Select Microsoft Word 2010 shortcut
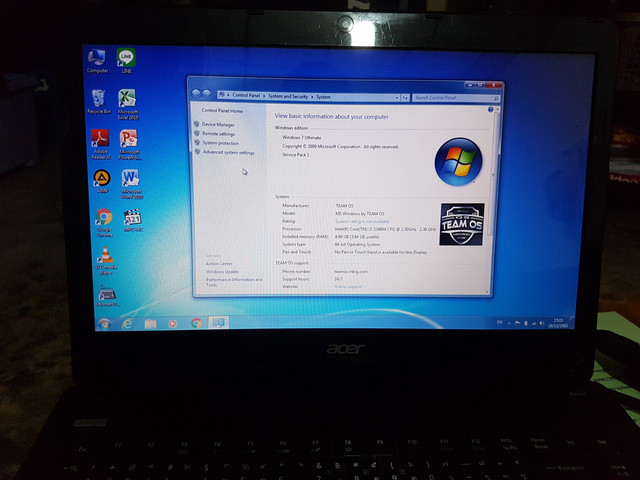The image size is (640, 480). (x=131, y=184)
